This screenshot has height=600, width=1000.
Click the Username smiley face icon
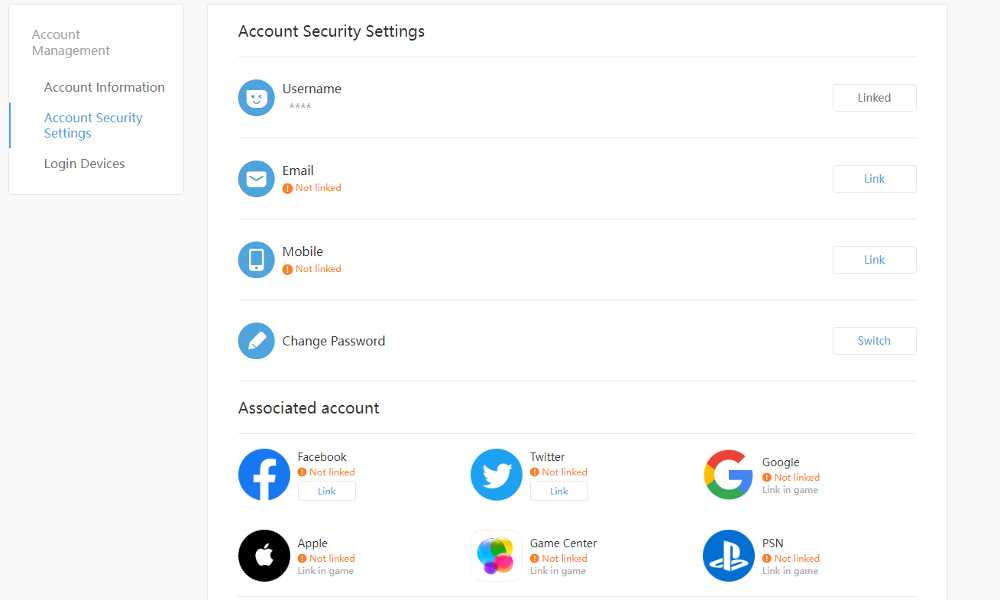coord(256,98)
